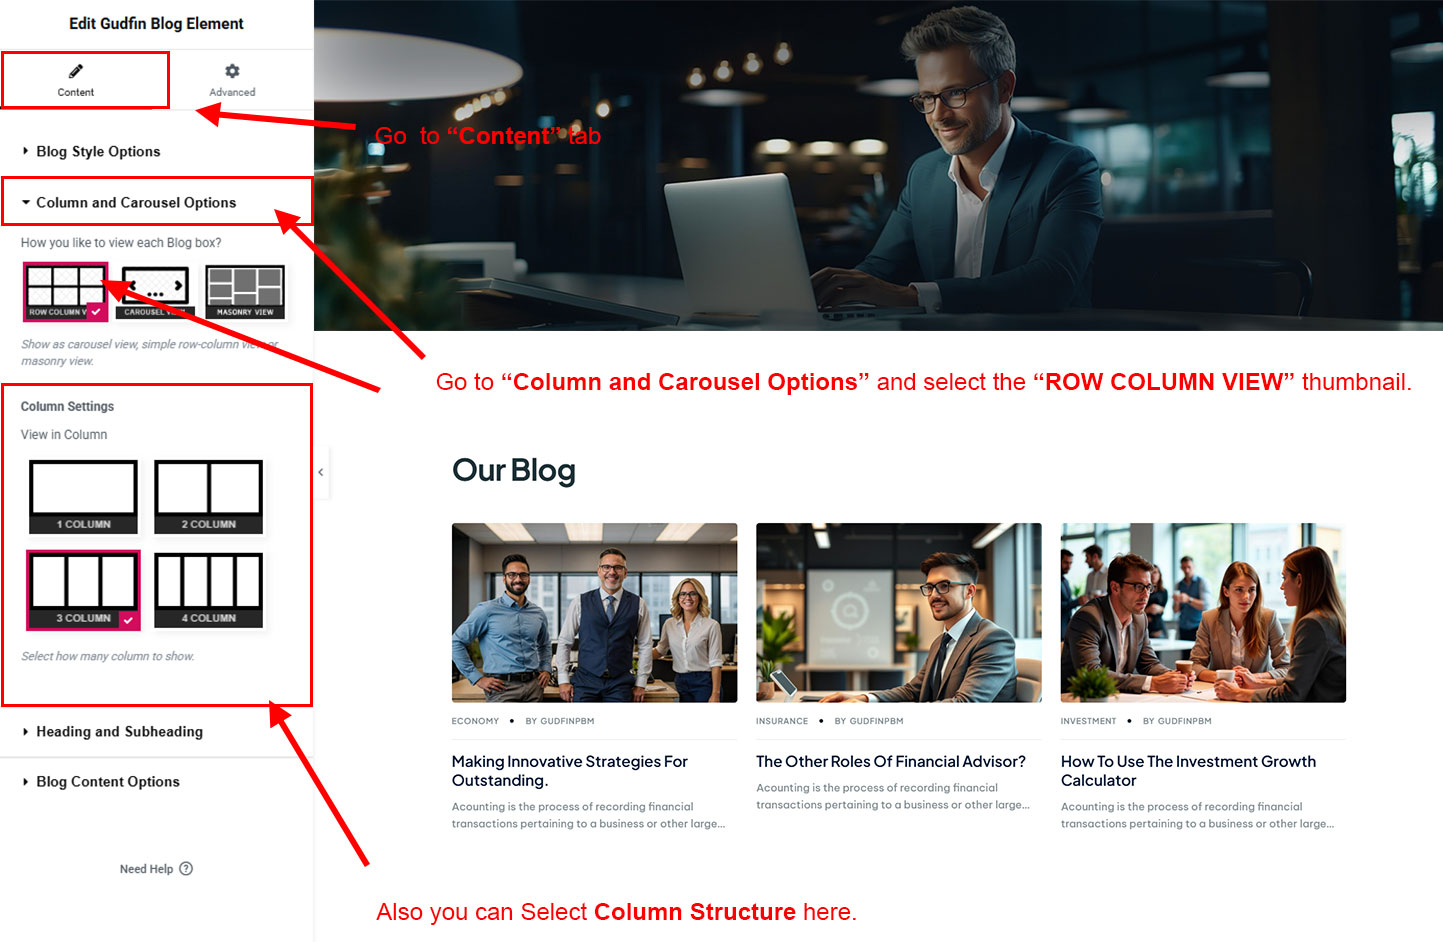Click the Economy category label

click(x=475, y=721)
